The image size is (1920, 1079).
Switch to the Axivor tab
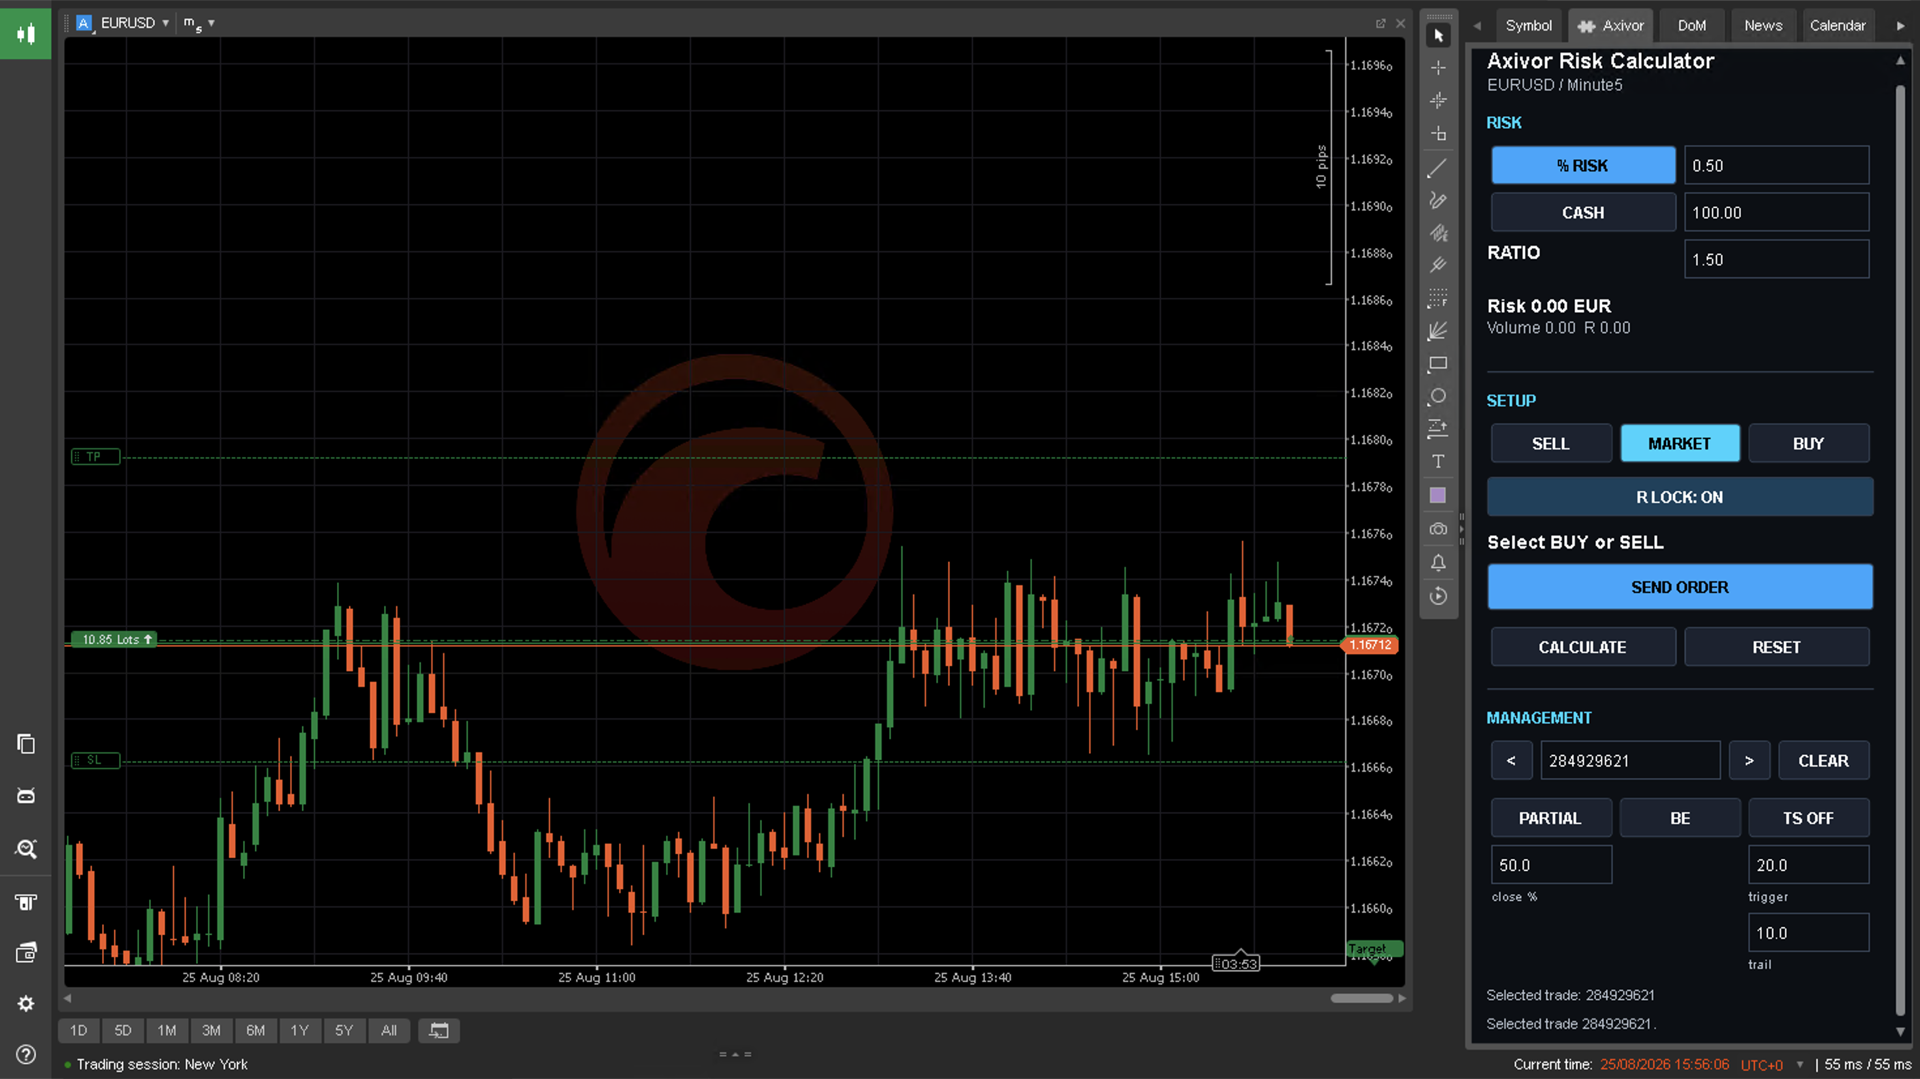1611,26
